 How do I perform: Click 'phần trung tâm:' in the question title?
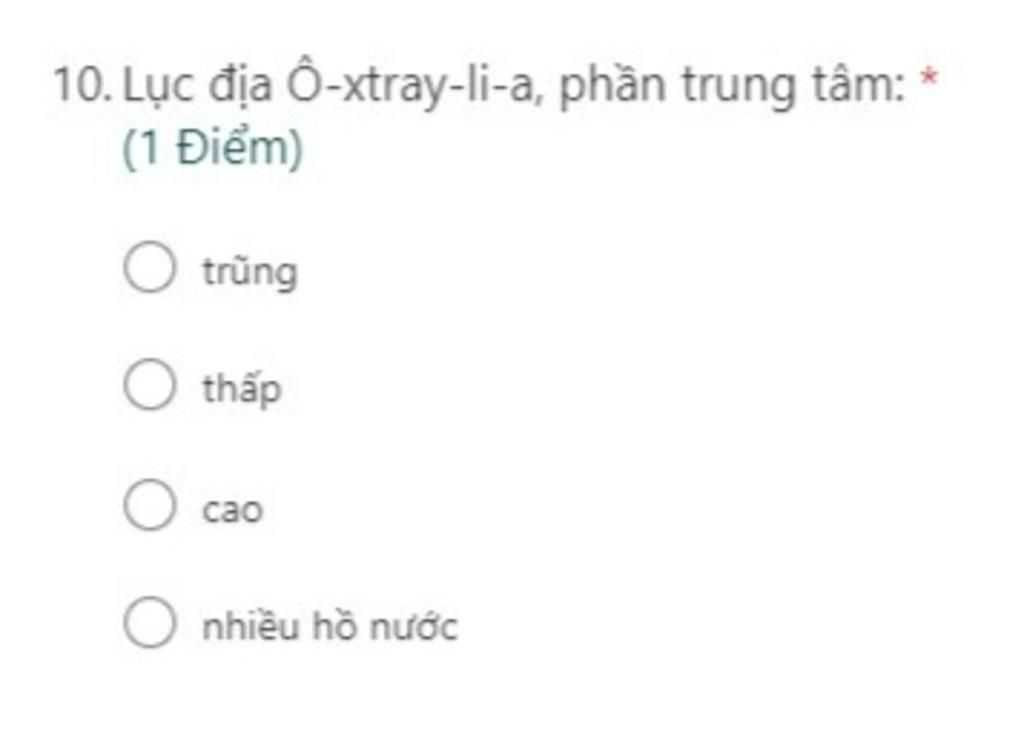pyautogui.click(x=732, y=86)
